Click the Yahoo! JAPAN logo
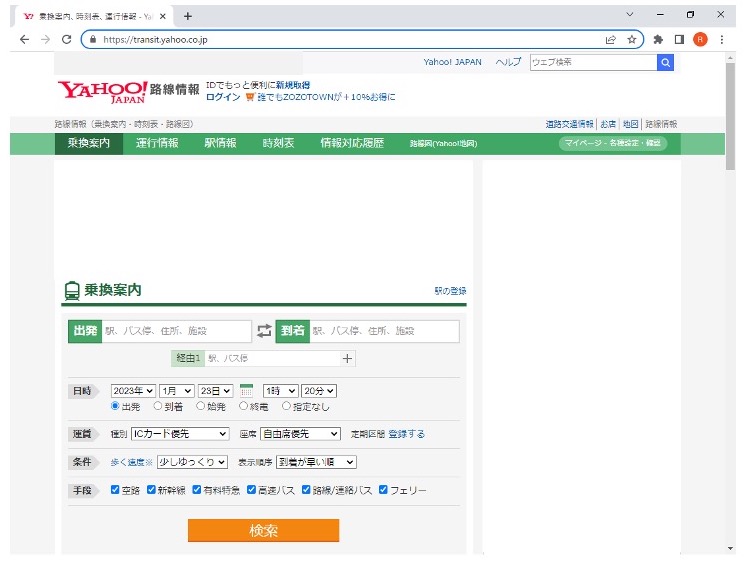 pyautogui.click(x=103, y=91)
